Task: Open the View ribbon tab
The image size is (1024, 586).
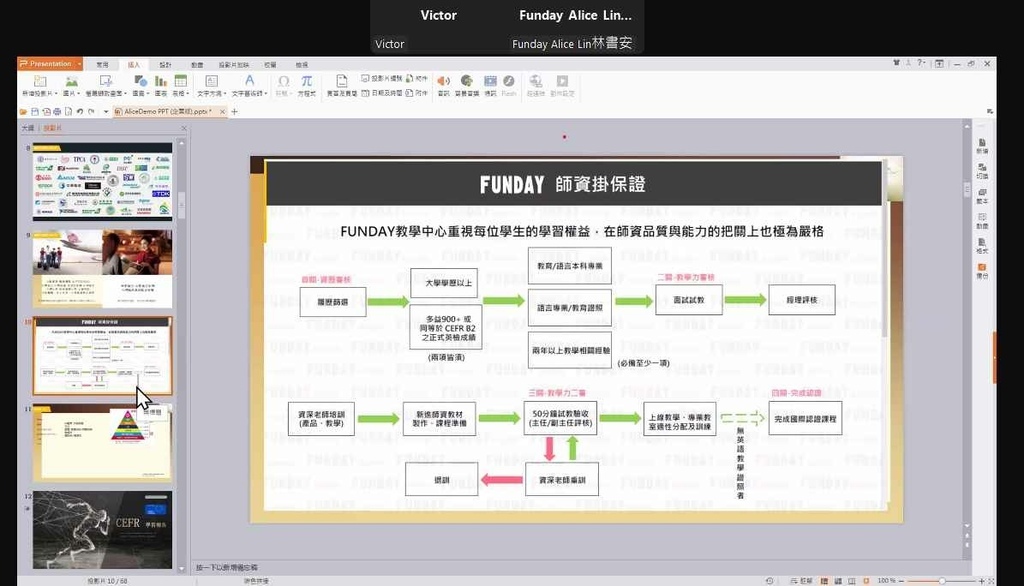Action: (x=302, y=65)
